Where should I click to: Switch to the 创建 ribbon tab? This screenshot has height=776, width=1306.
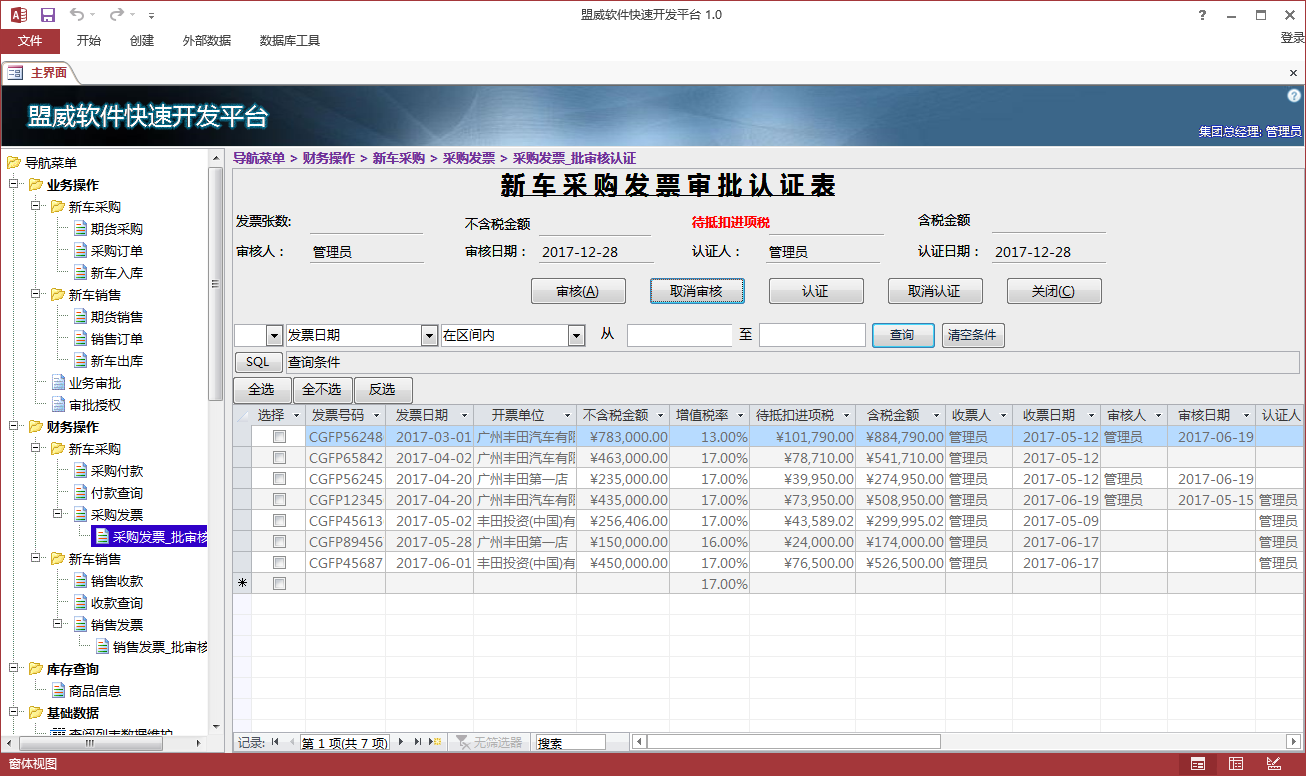coord(142,41)
